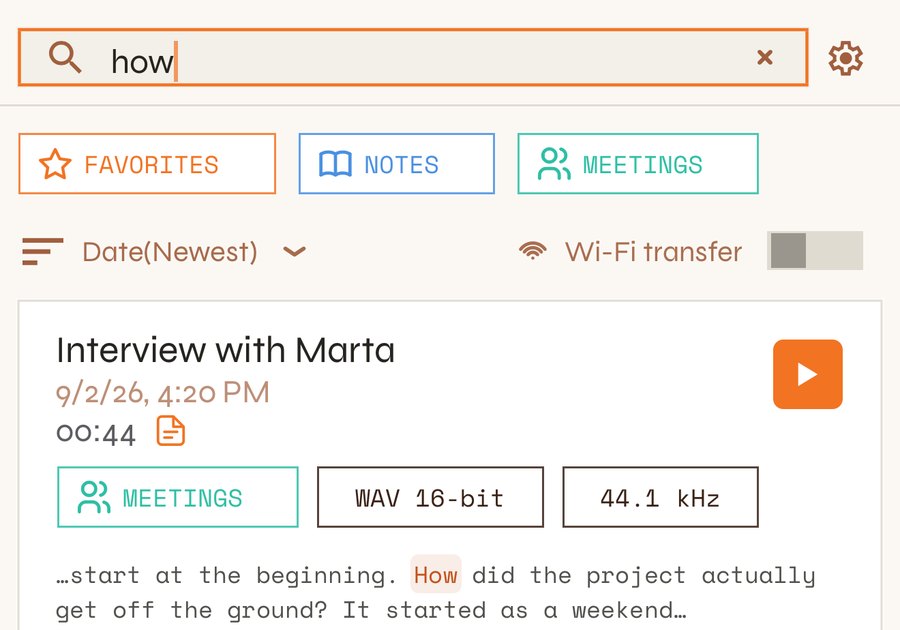Click the 00:44 duration
This screenshot has width=900, height=630.
[x=96, y=434]
